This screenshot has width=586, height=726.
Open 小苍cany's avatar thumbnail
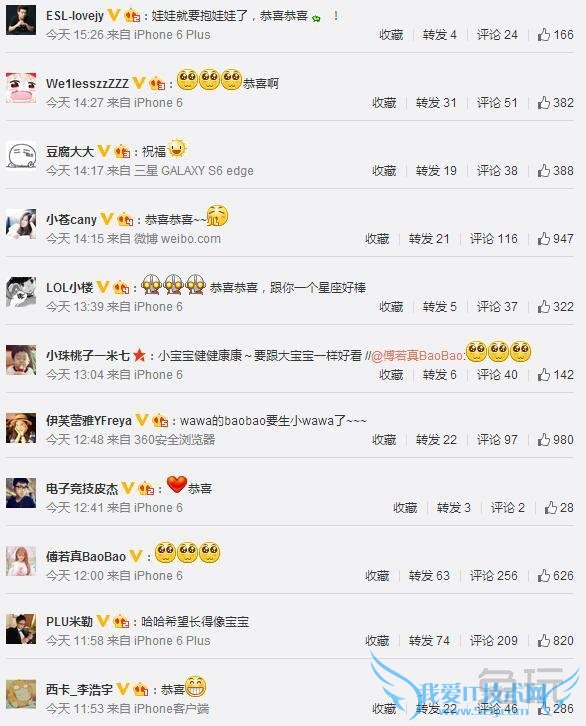point(21,224)
